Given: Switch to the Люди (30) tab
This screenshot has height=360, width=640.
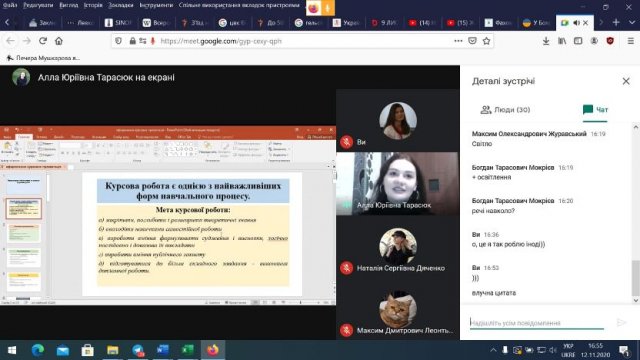Looking at the screenshot, I should [x=505, y=109].
